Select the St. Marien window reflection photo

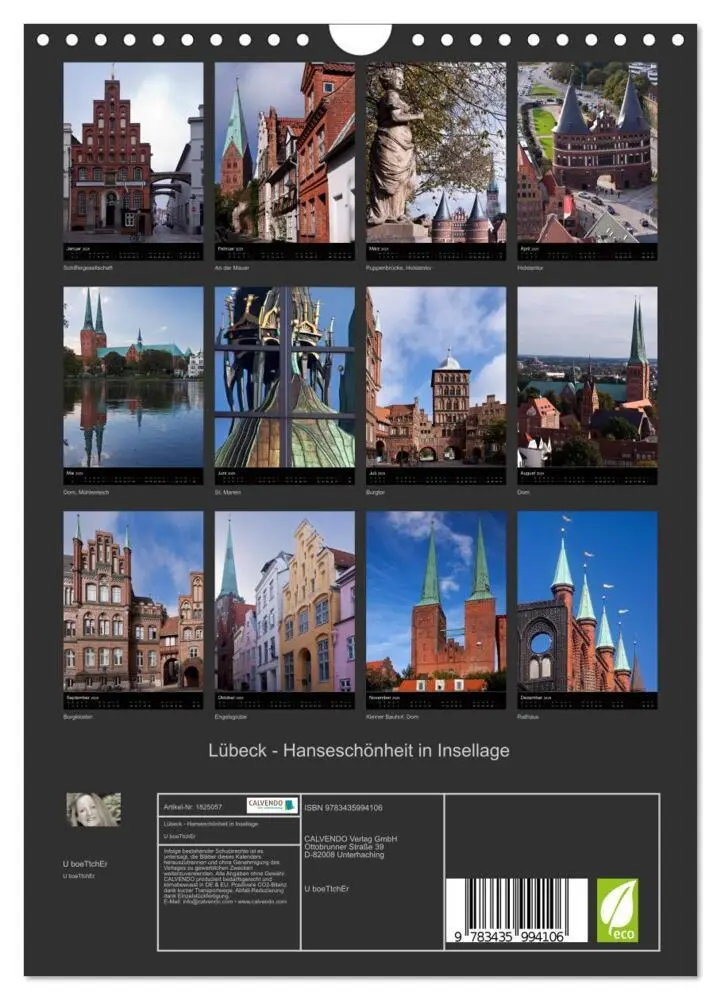(284, 376)
